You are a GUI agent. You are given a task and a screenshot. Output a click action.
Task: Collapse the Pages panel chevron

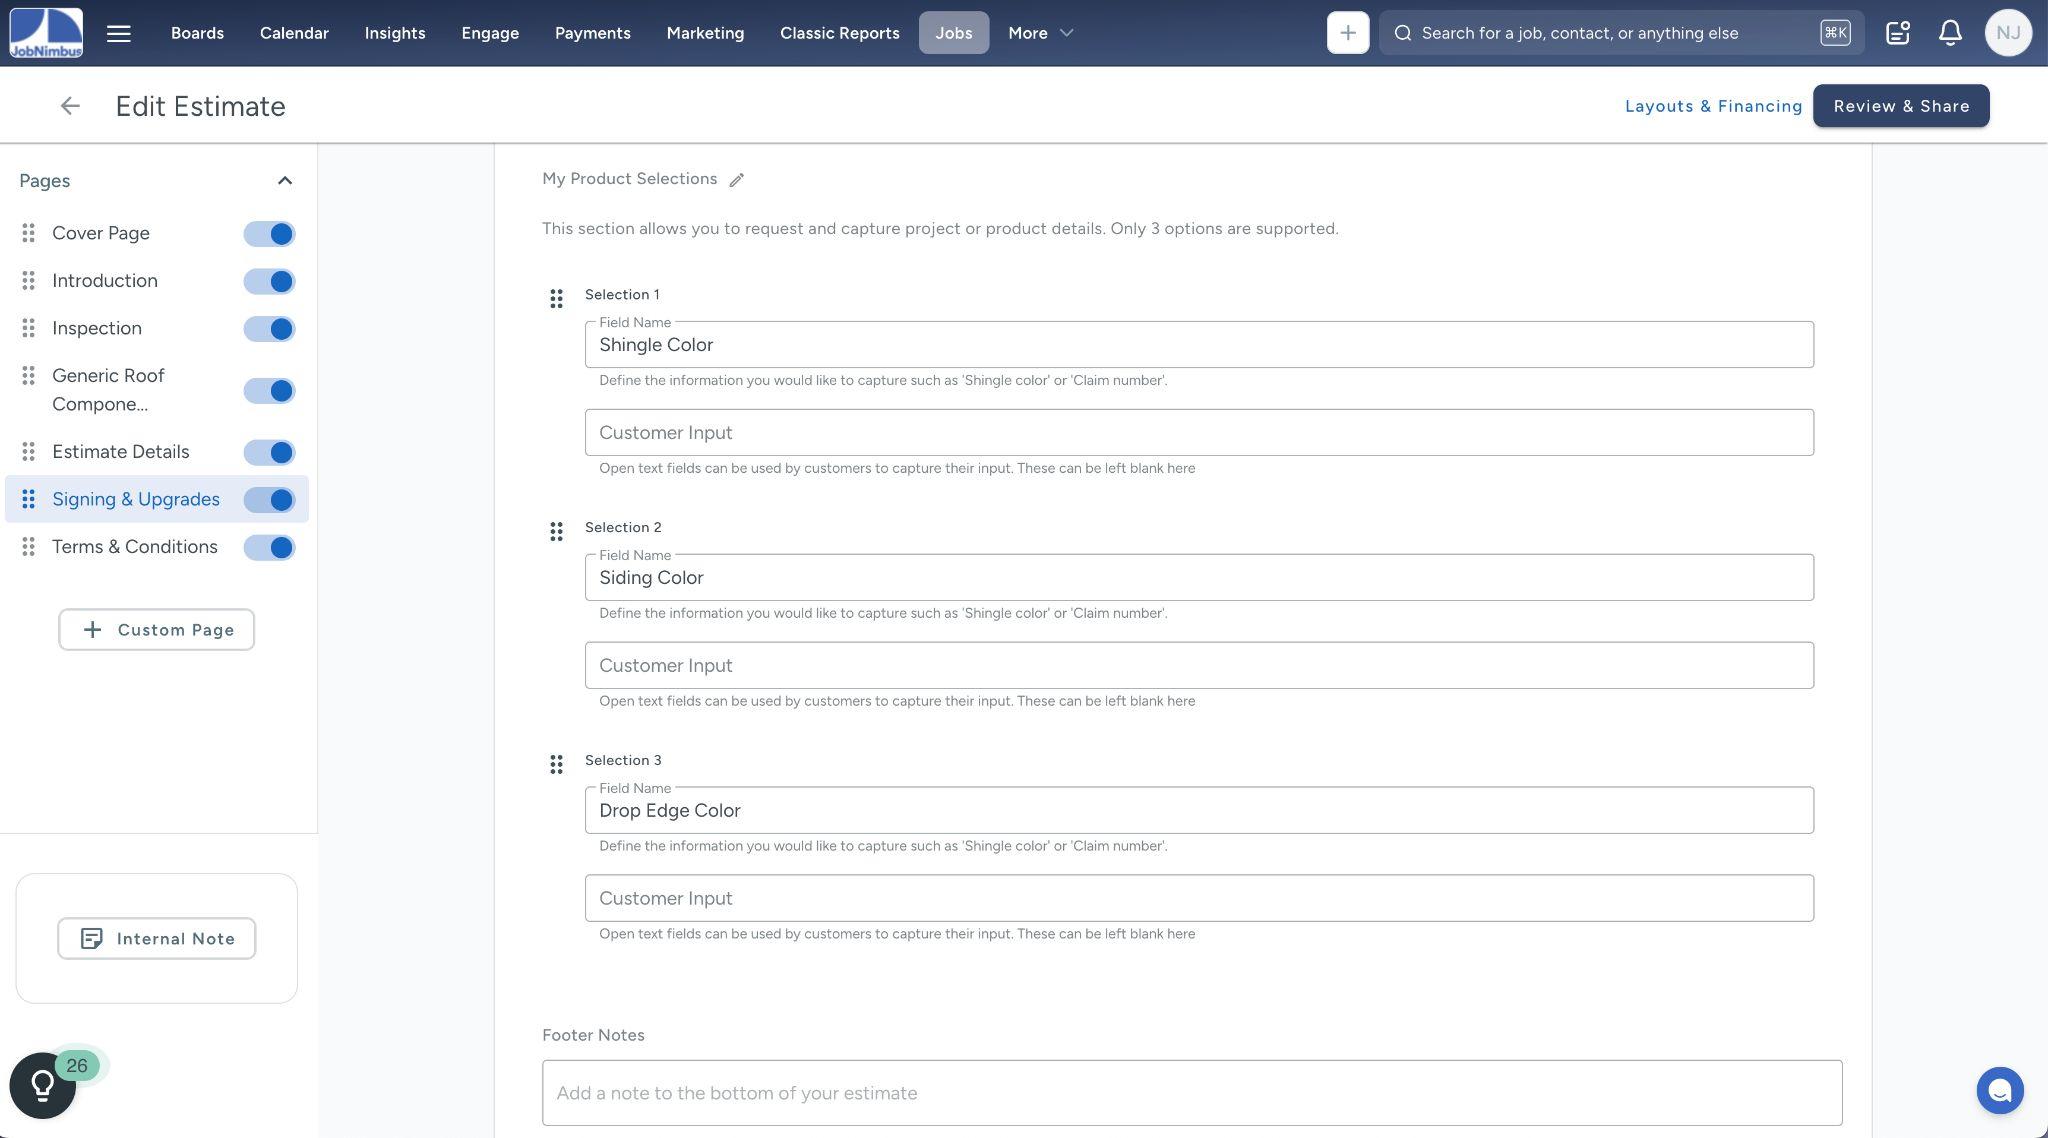284,181
